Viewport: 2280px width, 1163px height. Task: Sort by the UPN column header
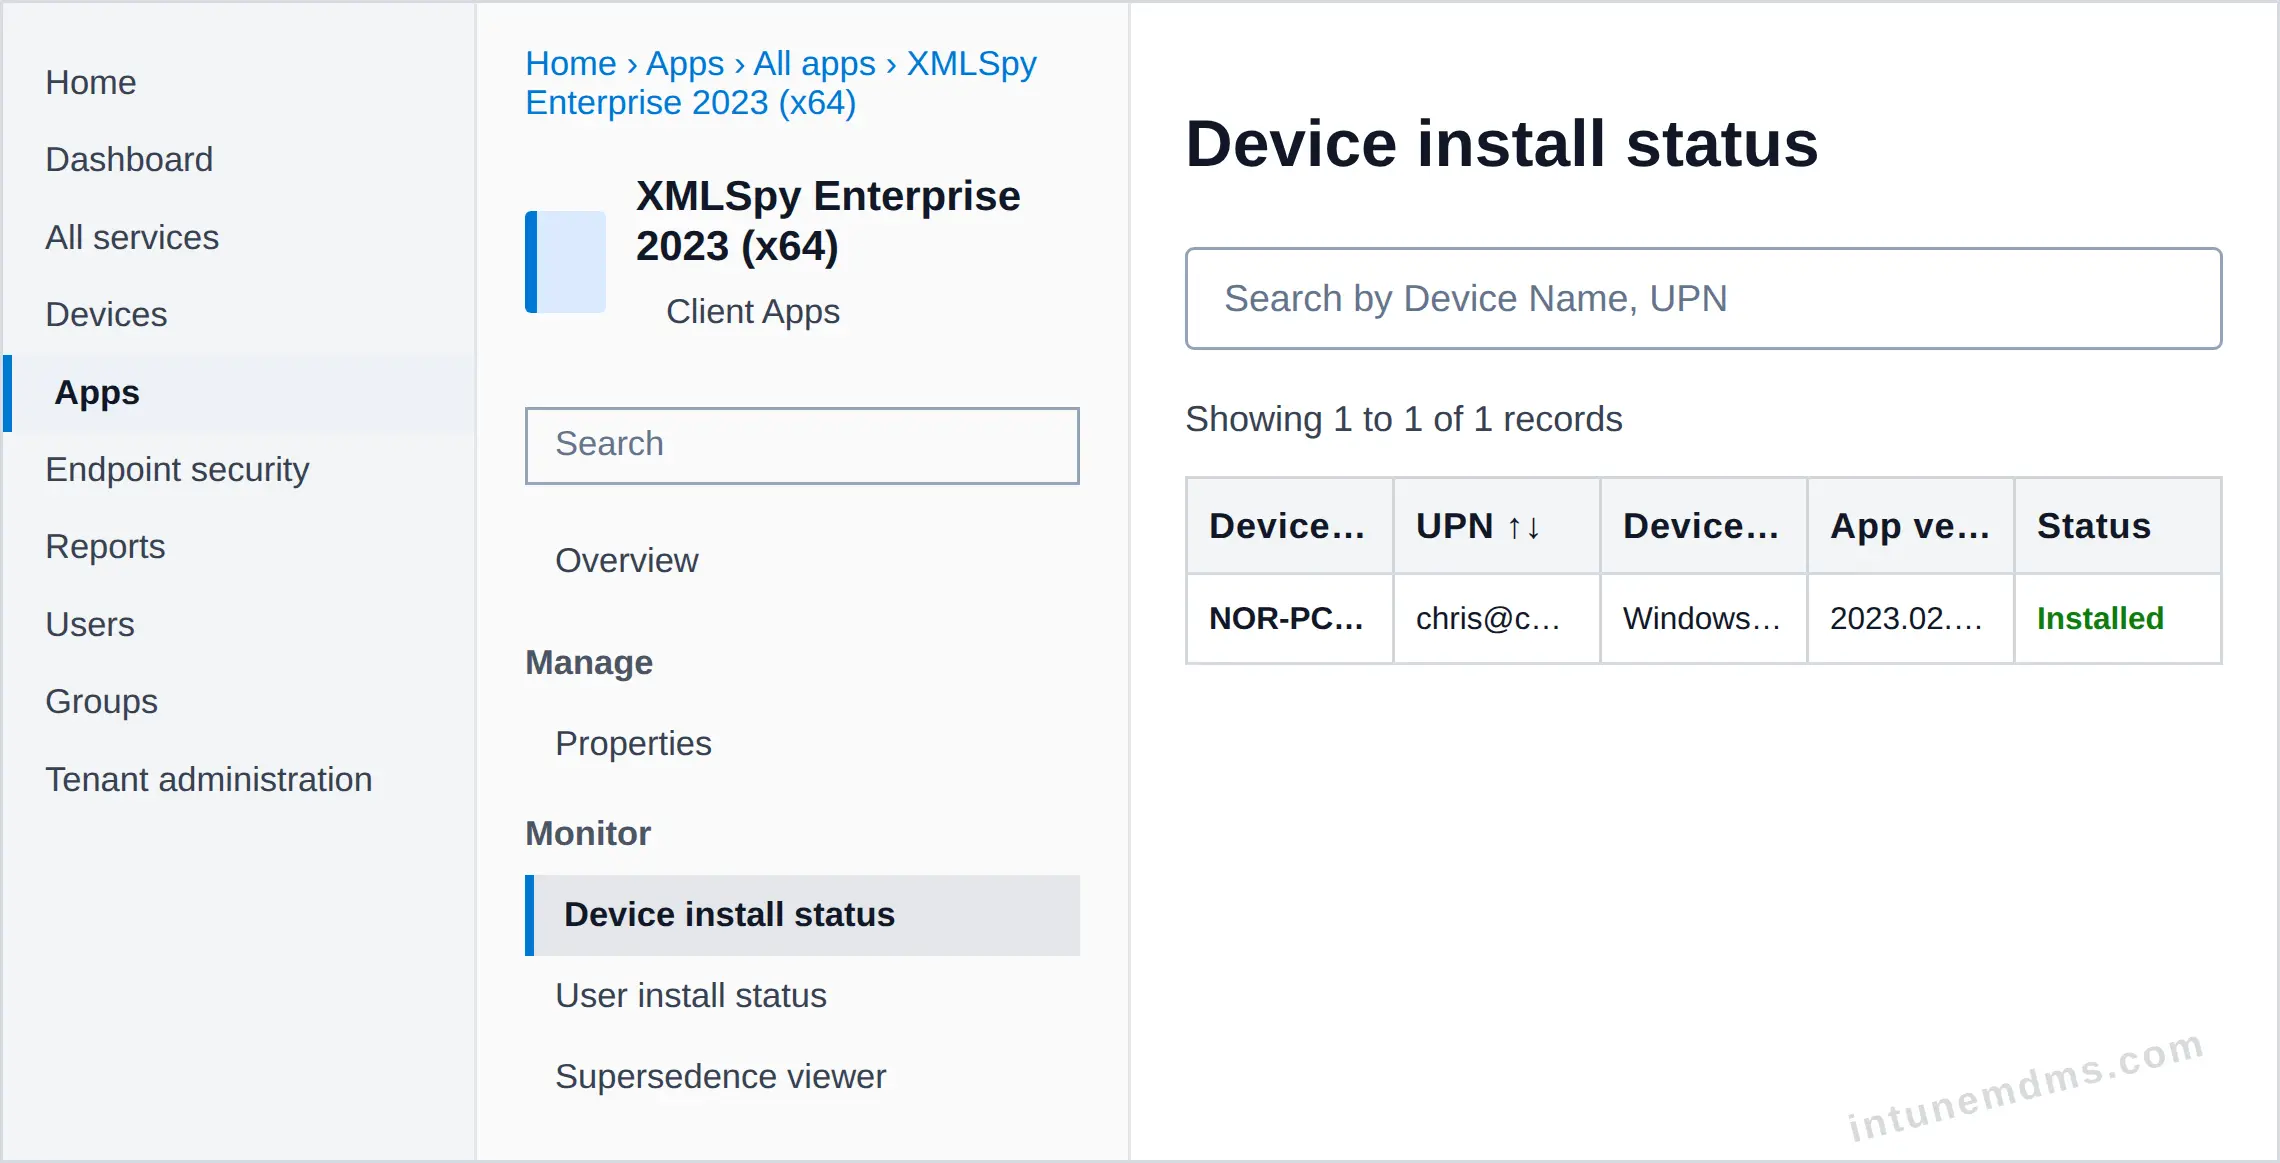point(1496,526)
